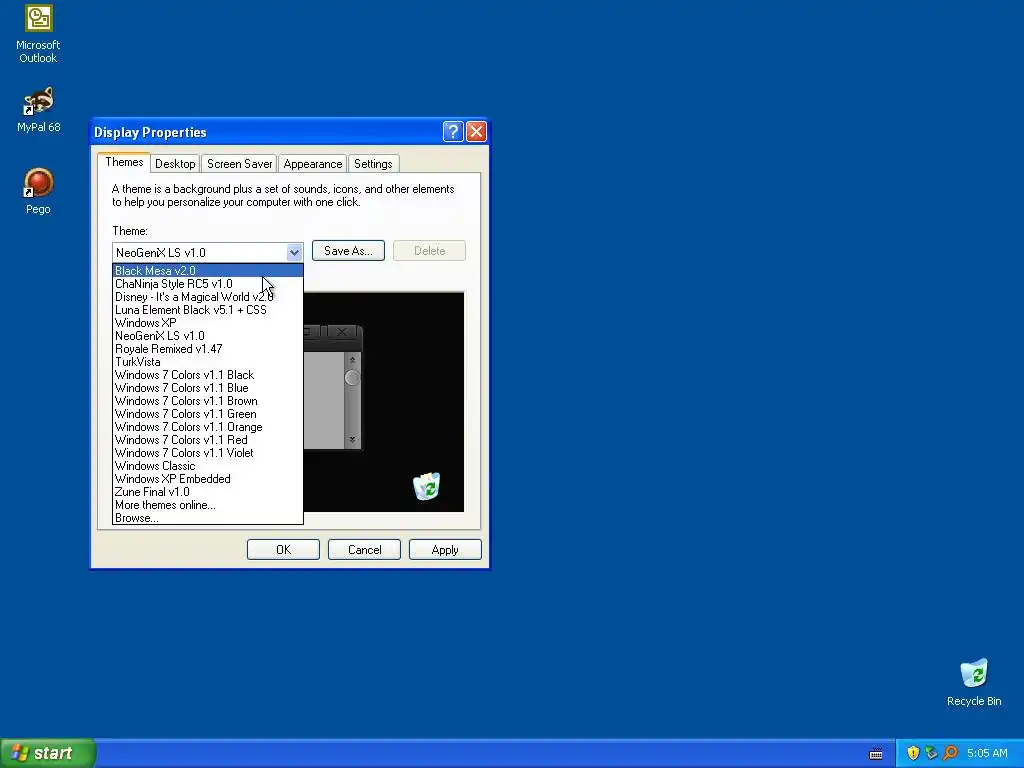Choose Windows 7 Colors v1.1 Green
The width and height of the screenshot is (1024, 768).
coord(208,414)
